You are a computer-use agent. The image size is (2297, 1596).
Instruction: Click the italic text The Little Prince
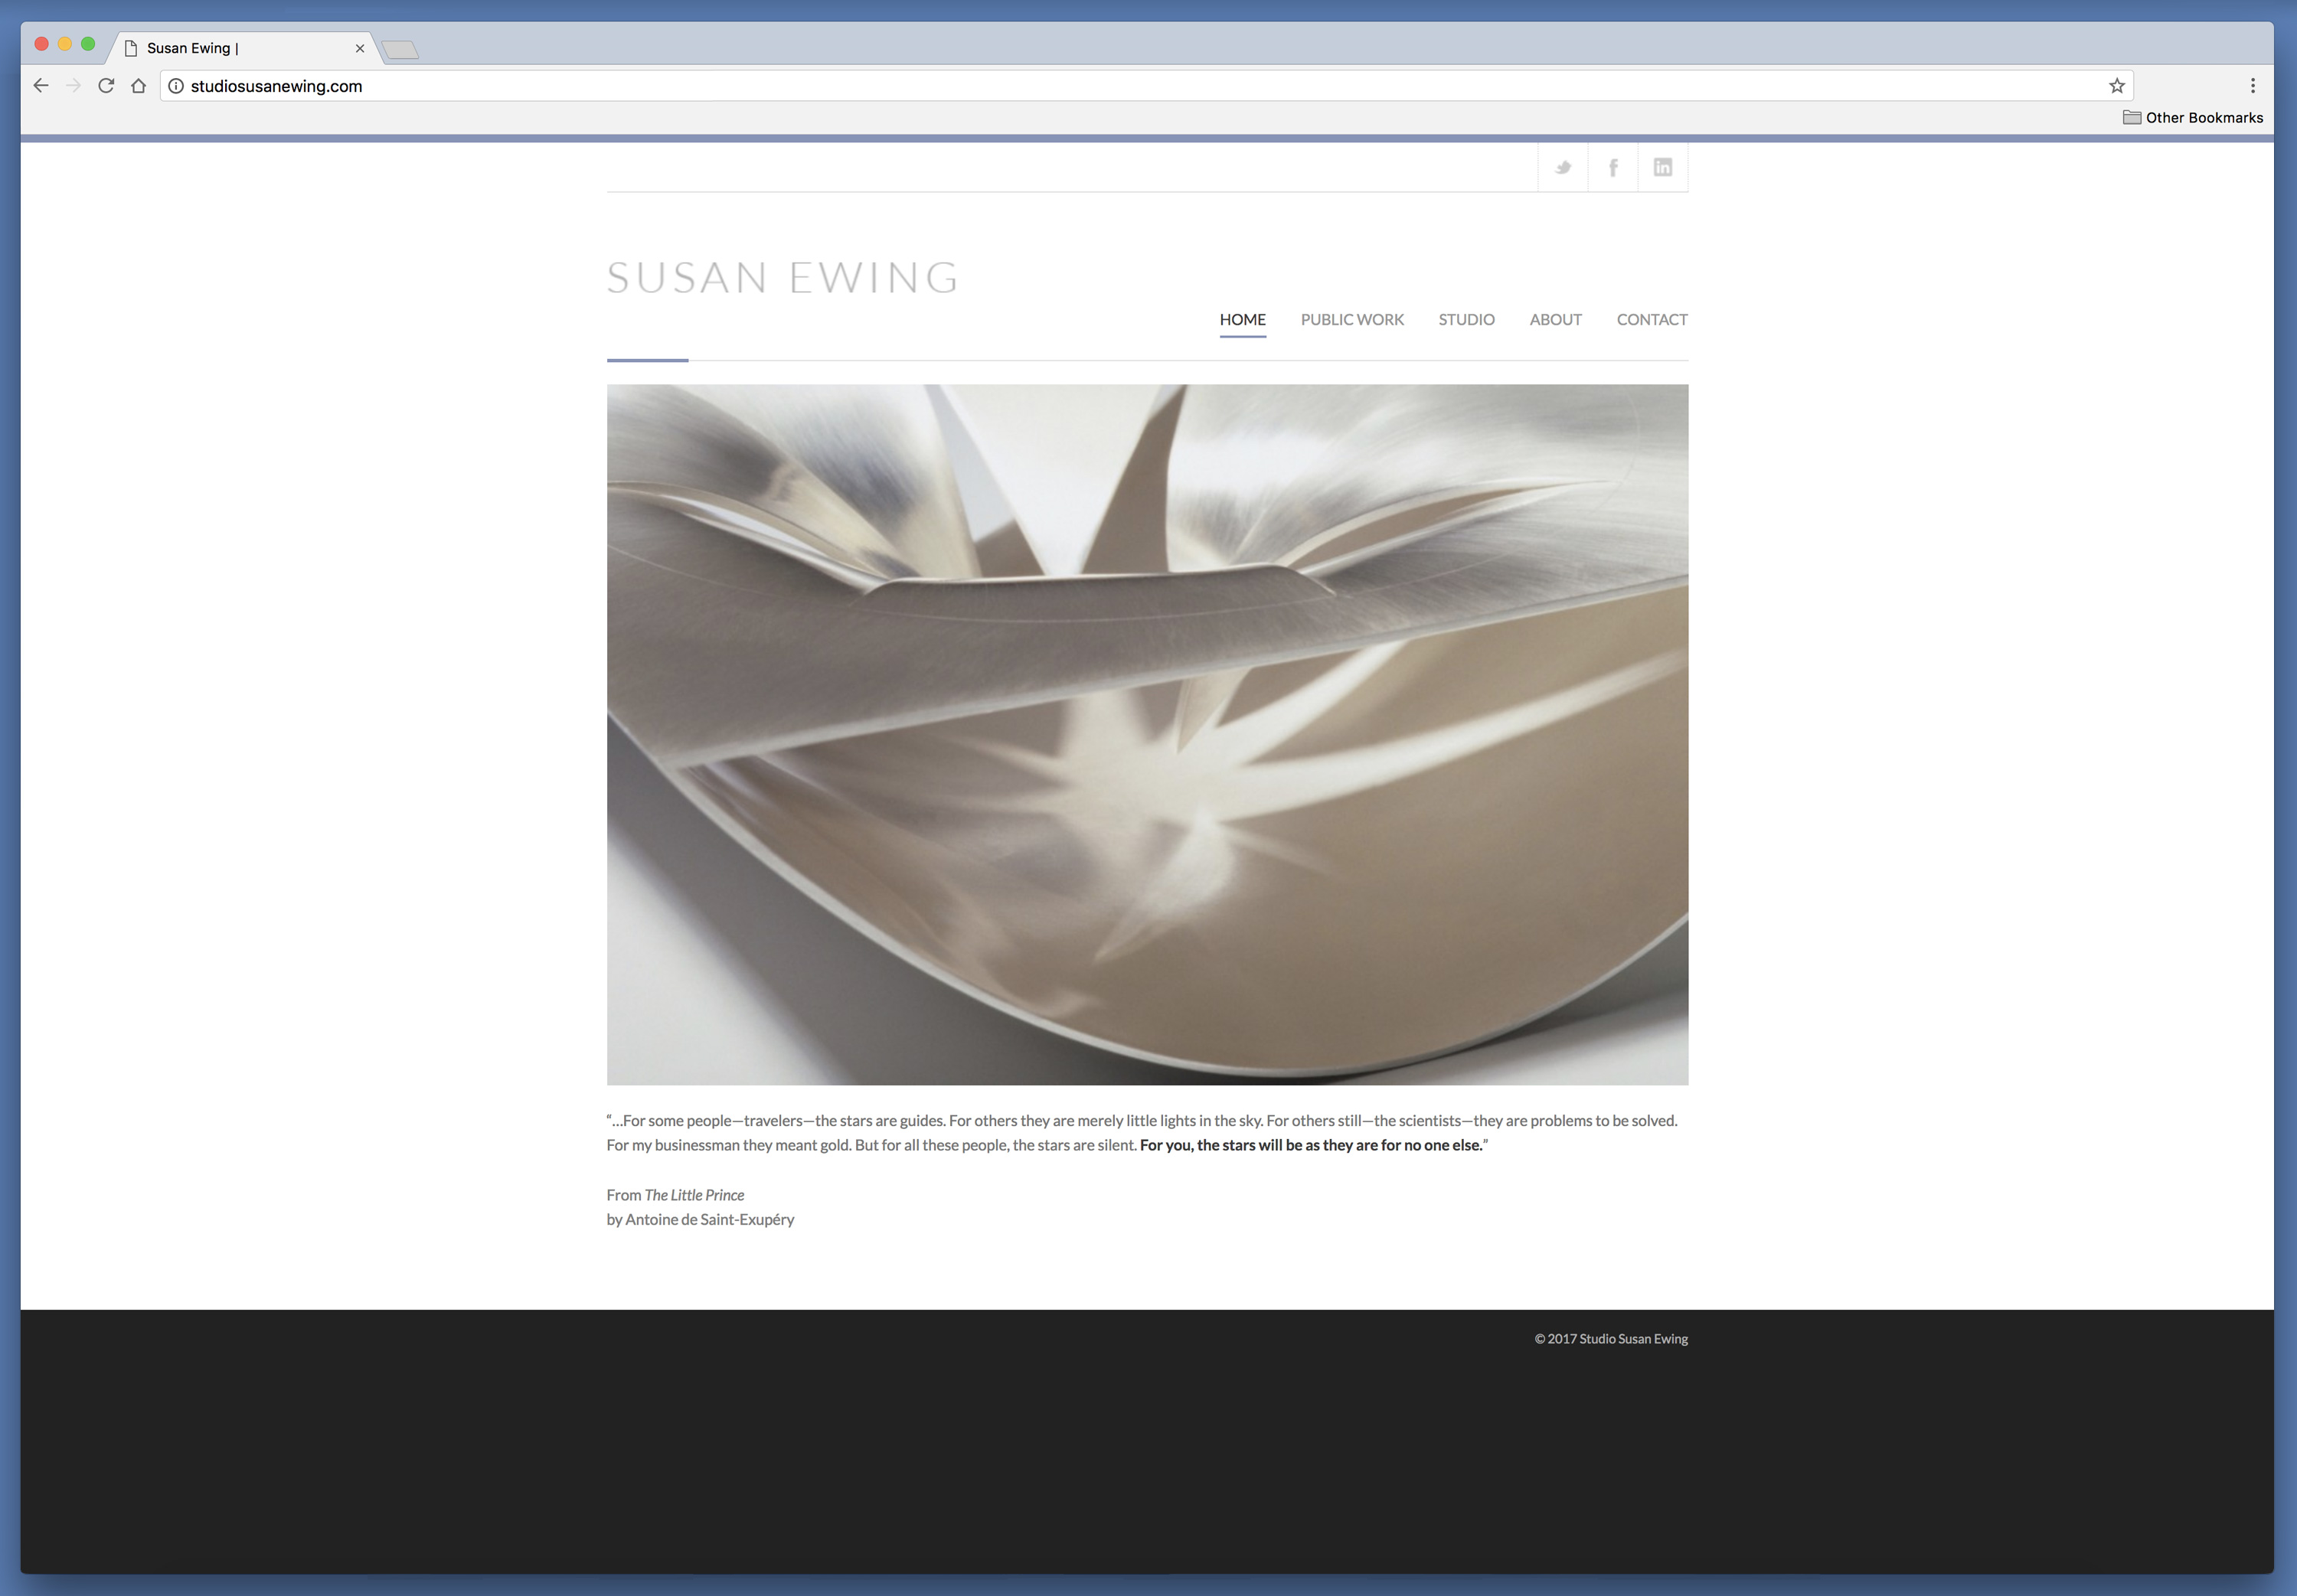pyautogui.click(x=694, y=1195)
